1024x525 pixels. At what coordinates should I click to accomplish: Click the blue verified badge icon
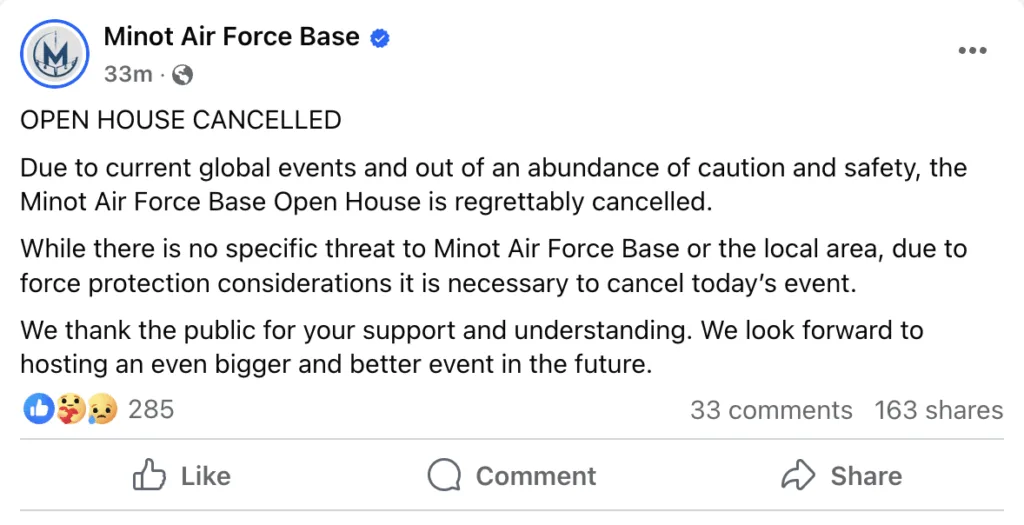pyautogui.click(x=380, y=39)
